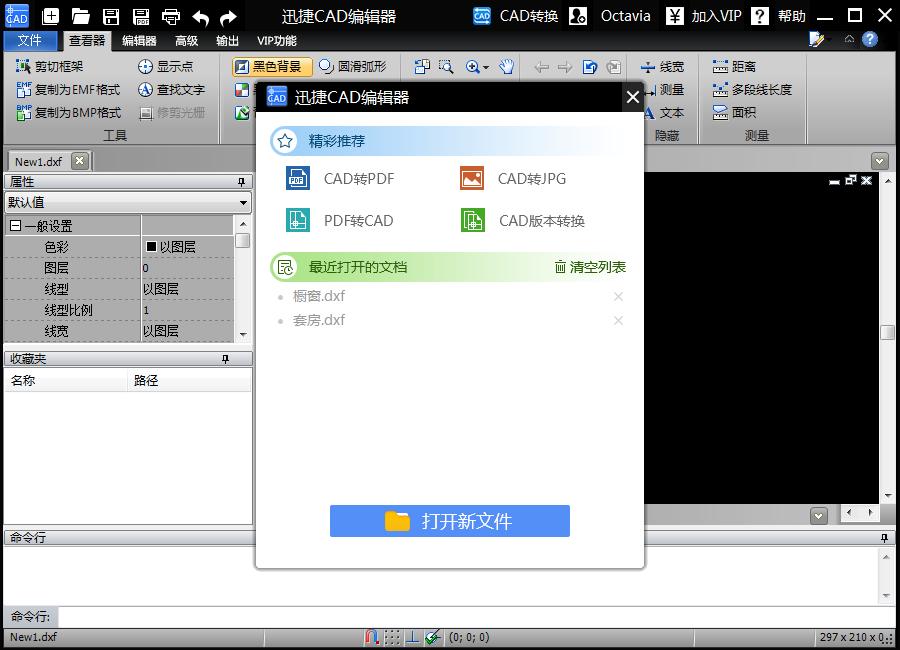Open 帮助 help

778,16
